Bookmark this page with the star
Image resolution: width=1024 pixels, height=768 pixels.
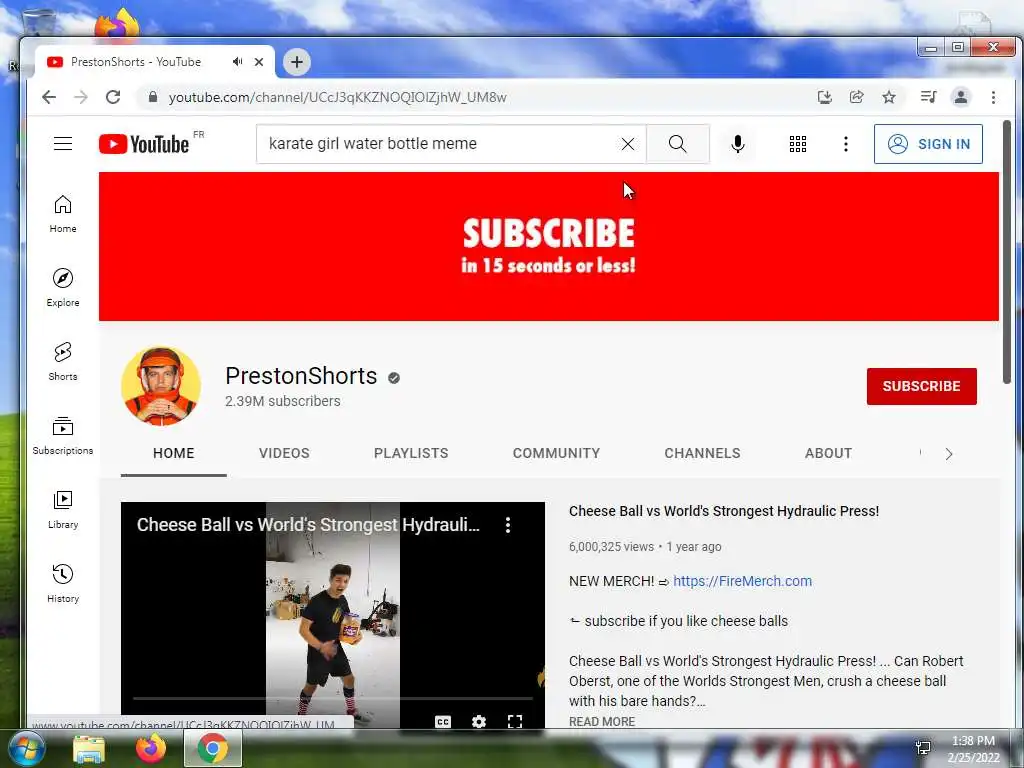click(889, 97)
